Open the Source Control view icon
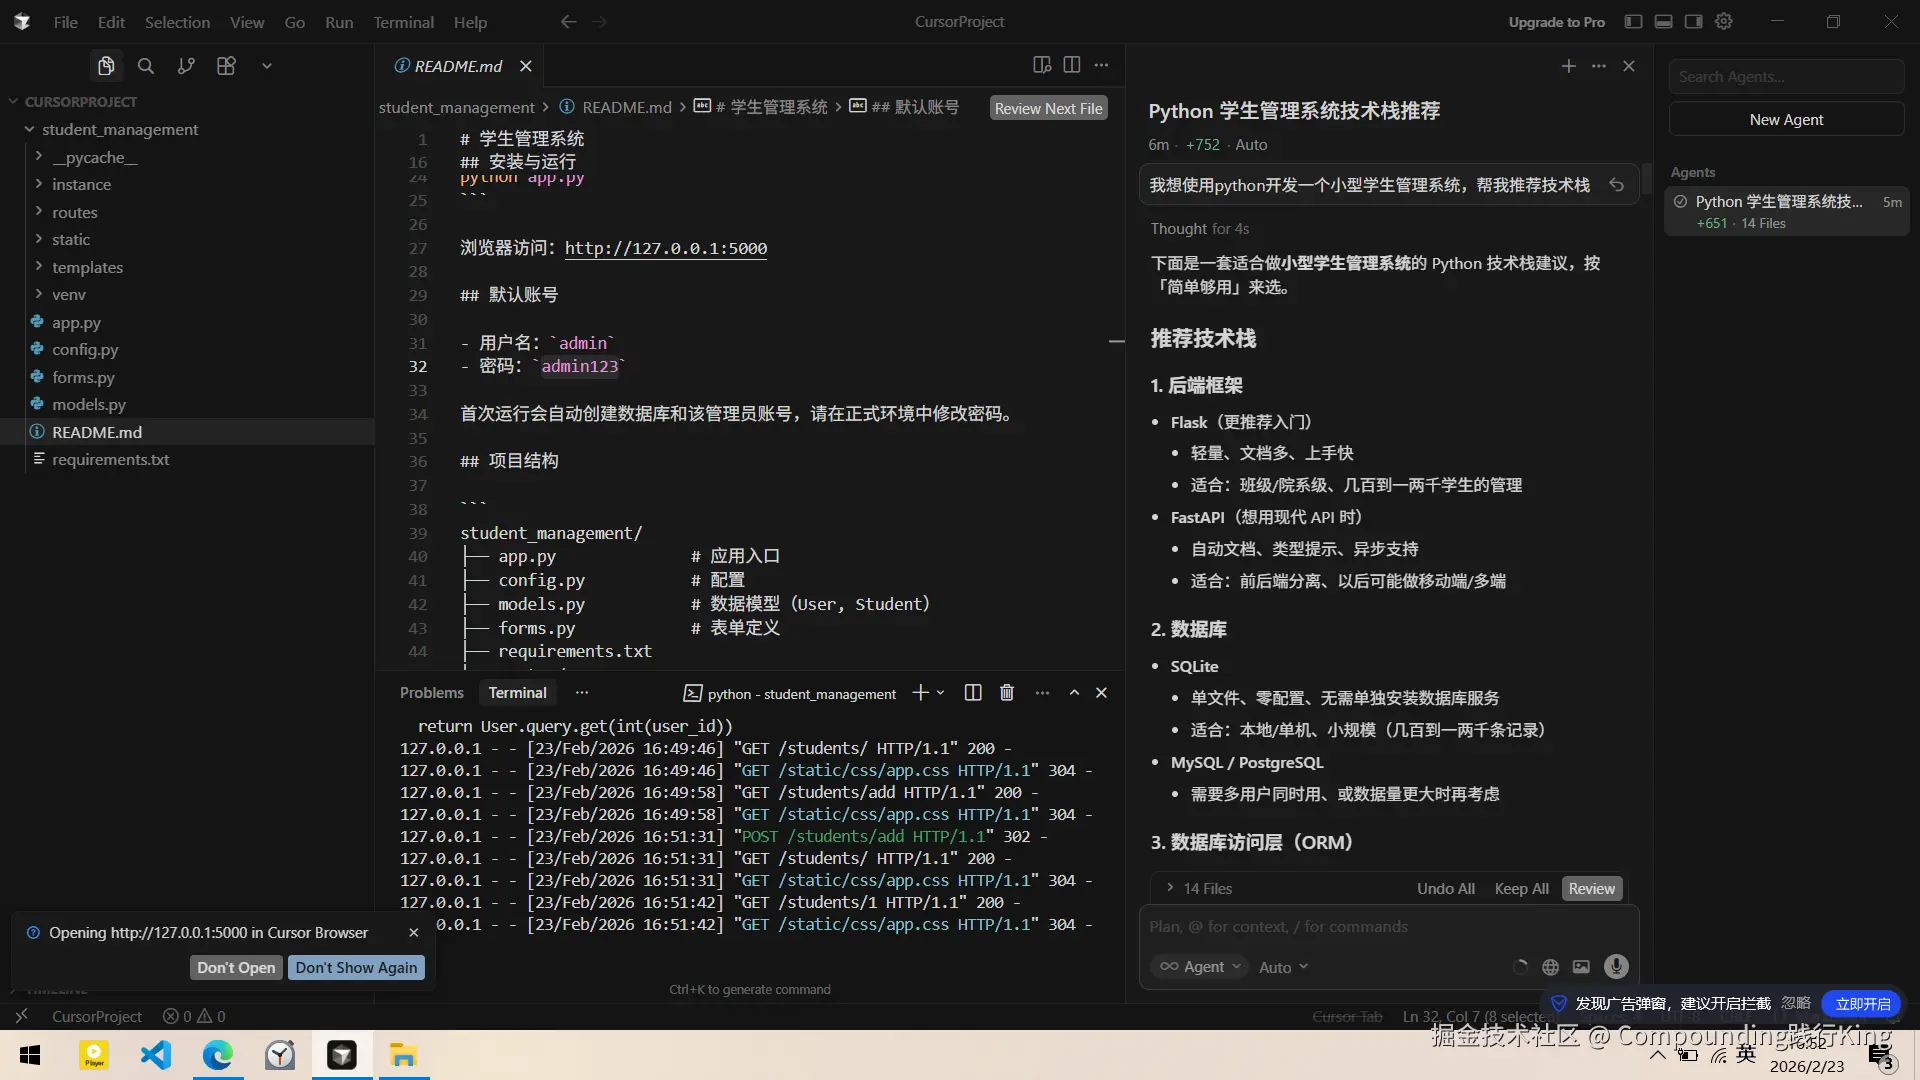 [x=186, y=66]
